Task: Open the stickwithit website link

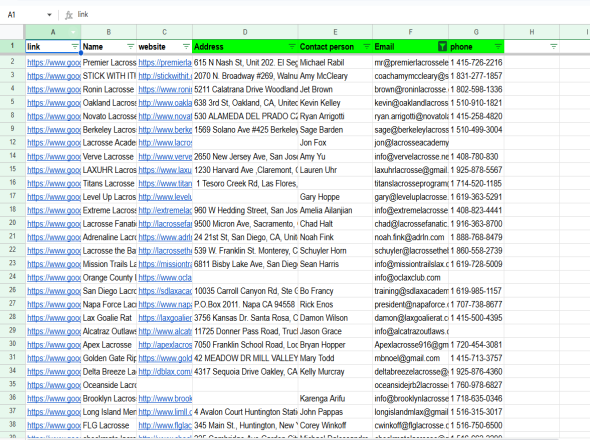Action: click(165, 76)
